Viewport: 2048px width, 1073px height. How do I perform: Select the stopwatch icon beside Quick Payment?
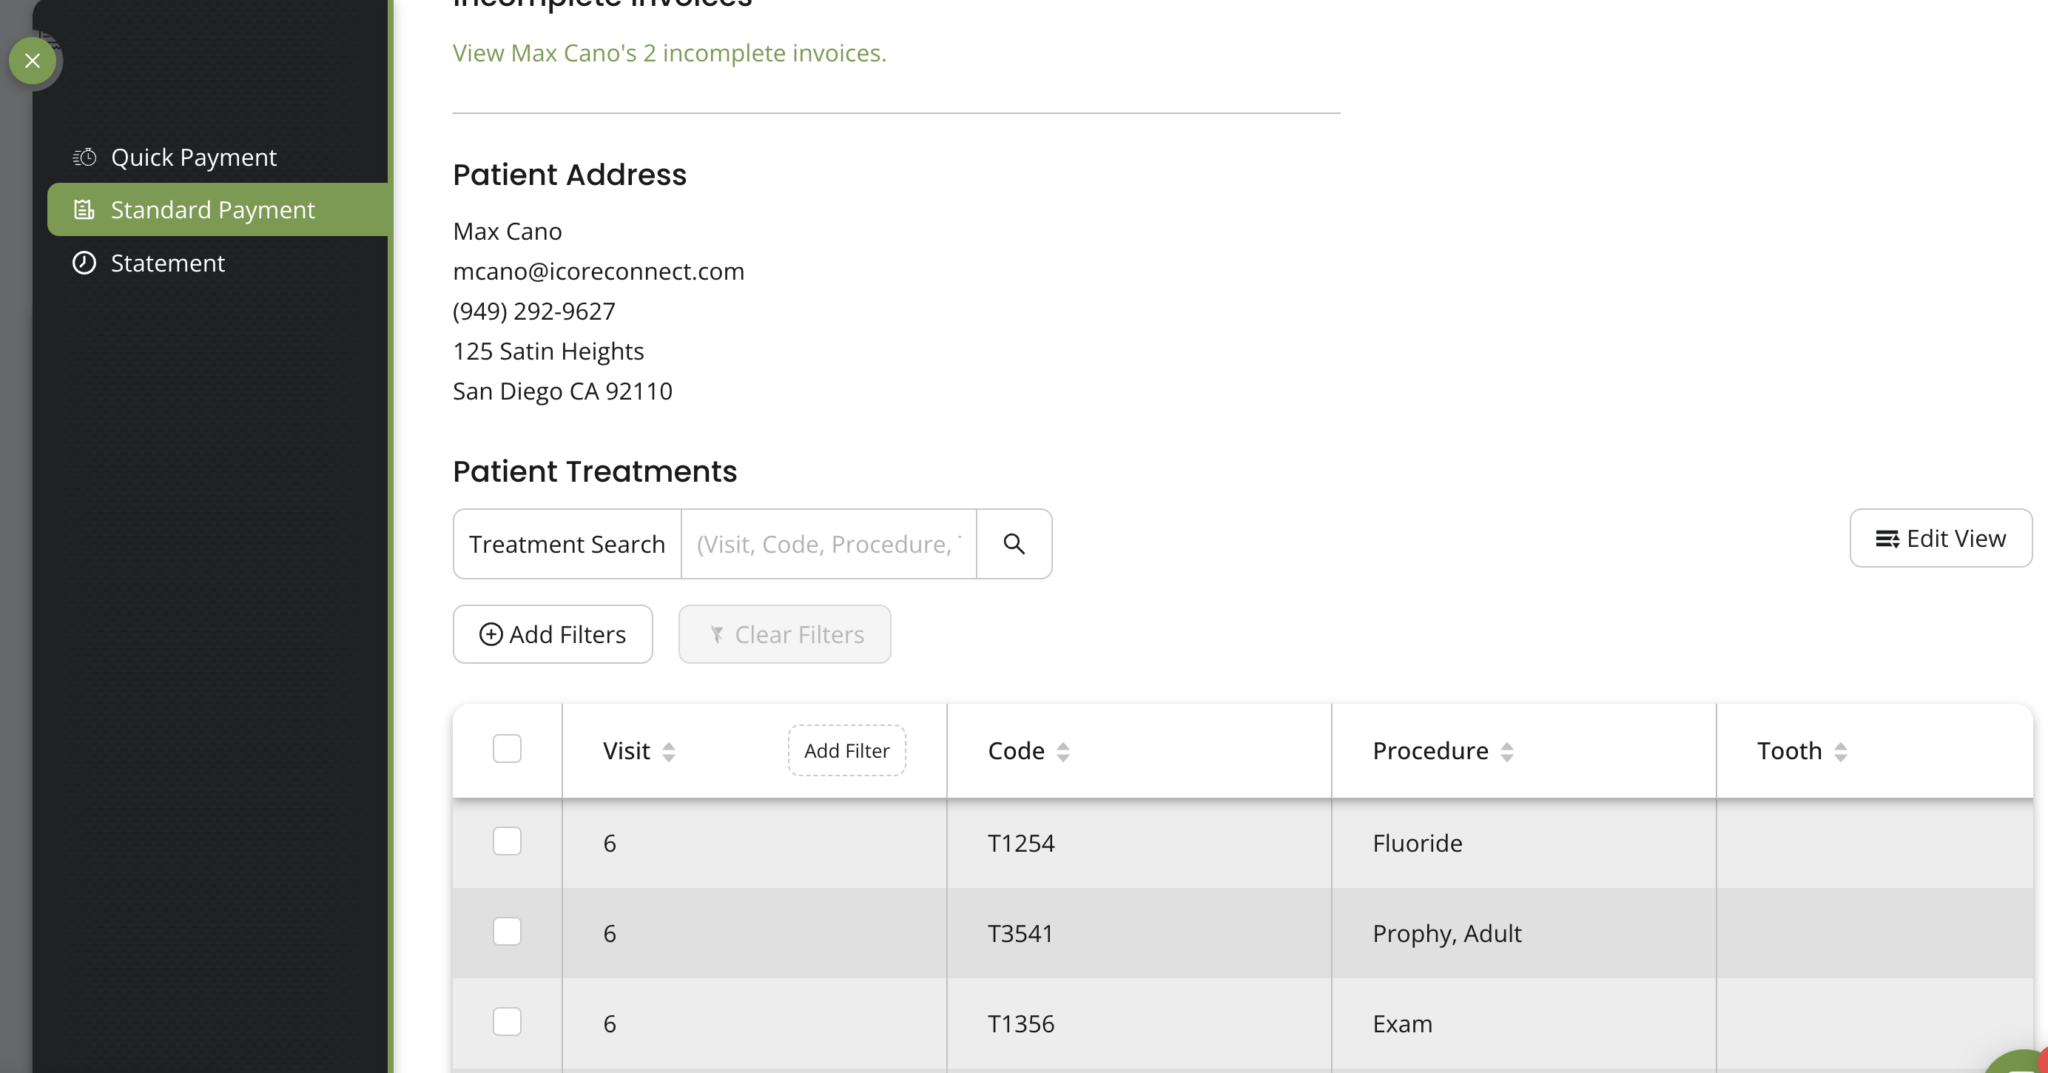[84, 156]
